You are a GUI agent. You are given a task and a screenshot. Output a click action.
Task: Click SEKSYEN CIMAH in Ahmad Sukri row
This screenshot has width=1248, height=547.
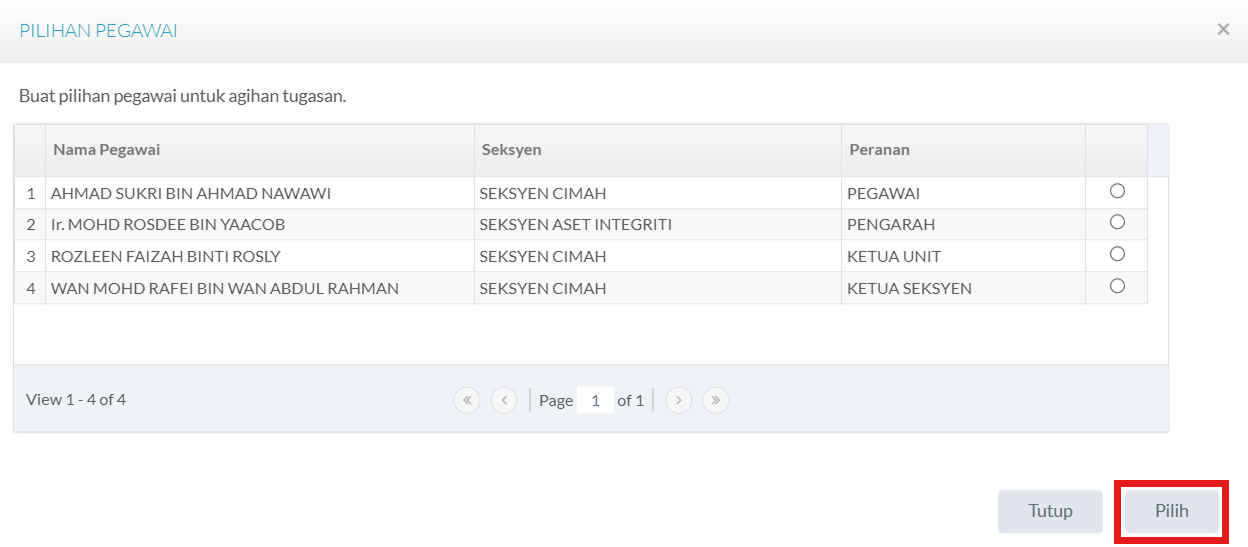click(x=657, y=193)
